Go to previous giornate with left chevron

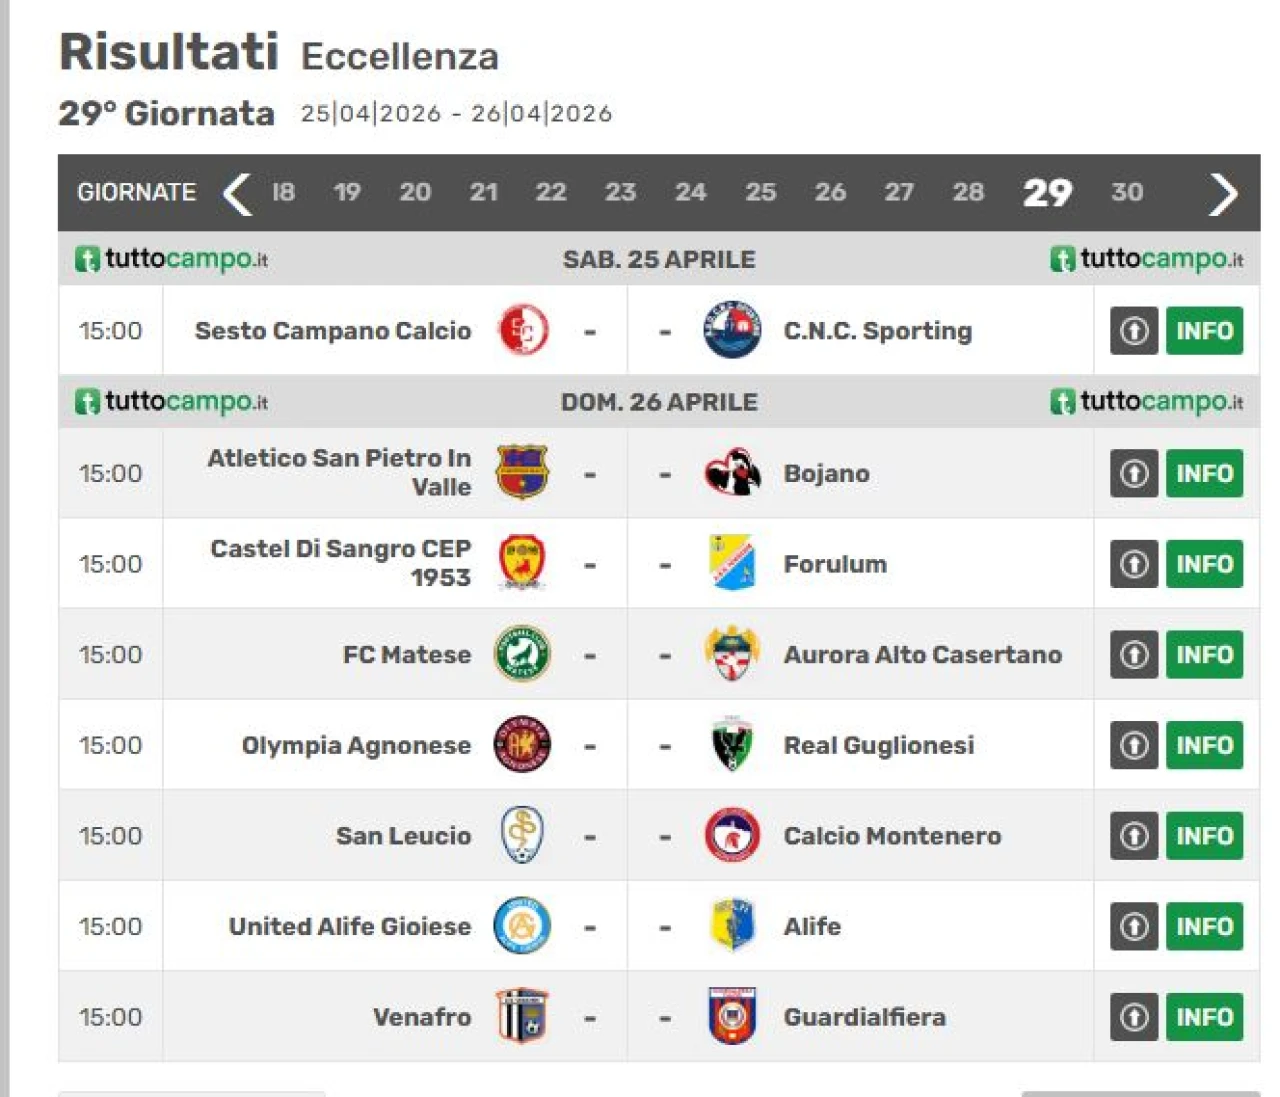pyautogui.click(x=237, y=193)
